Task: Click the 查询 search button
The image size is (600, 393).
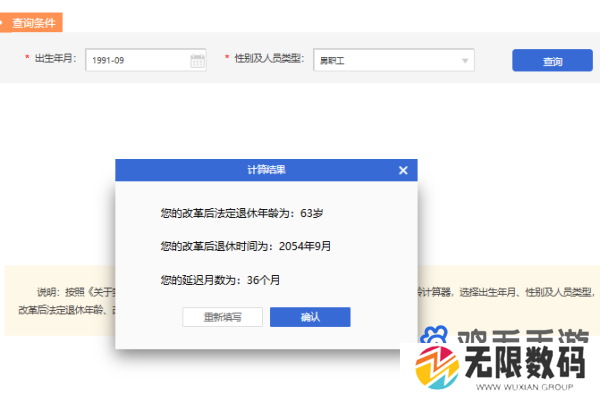Action: (552, 60)
